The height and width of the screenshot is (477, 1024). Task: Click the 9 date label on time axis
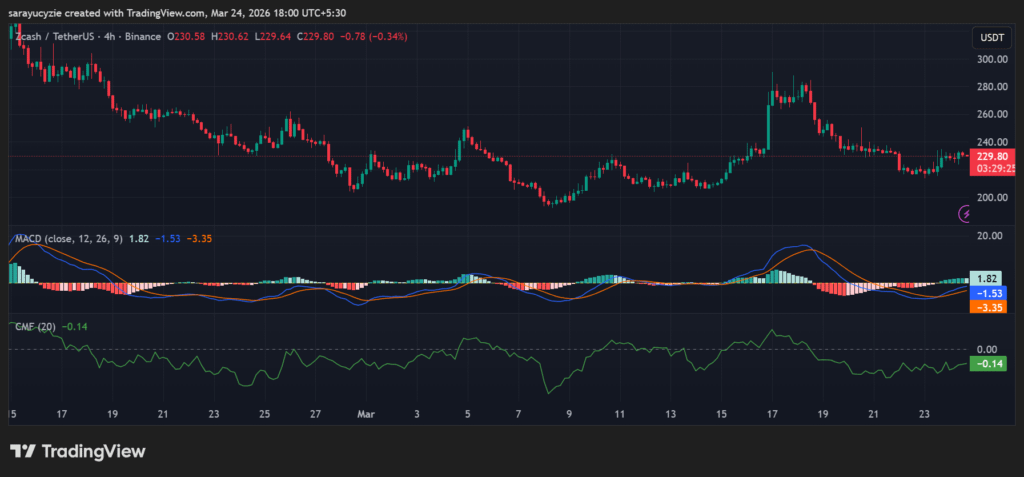click(x=569, y=412)
